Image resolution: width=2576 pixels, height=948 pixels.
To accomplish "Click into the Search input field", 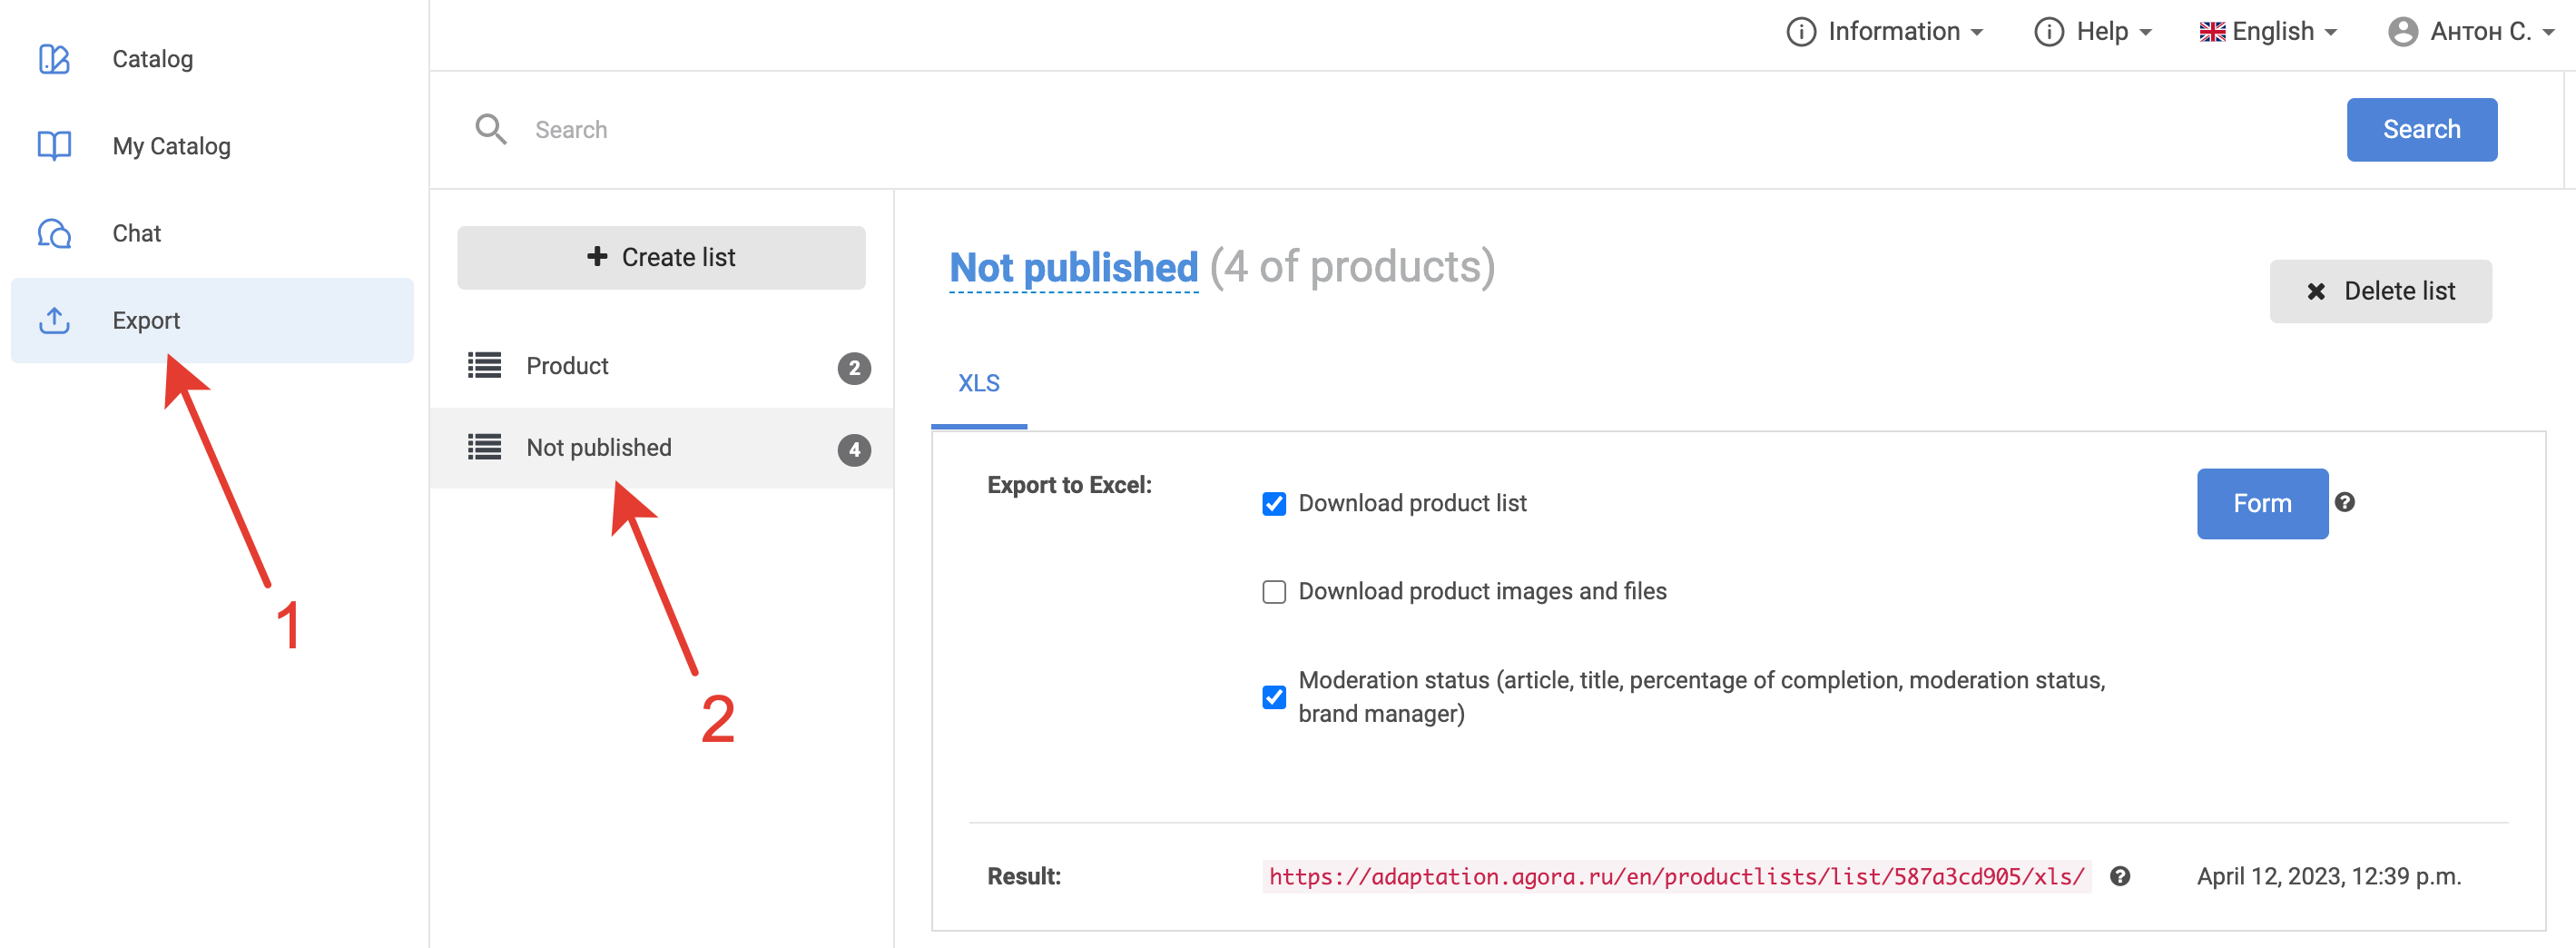I will (1400, 130).
